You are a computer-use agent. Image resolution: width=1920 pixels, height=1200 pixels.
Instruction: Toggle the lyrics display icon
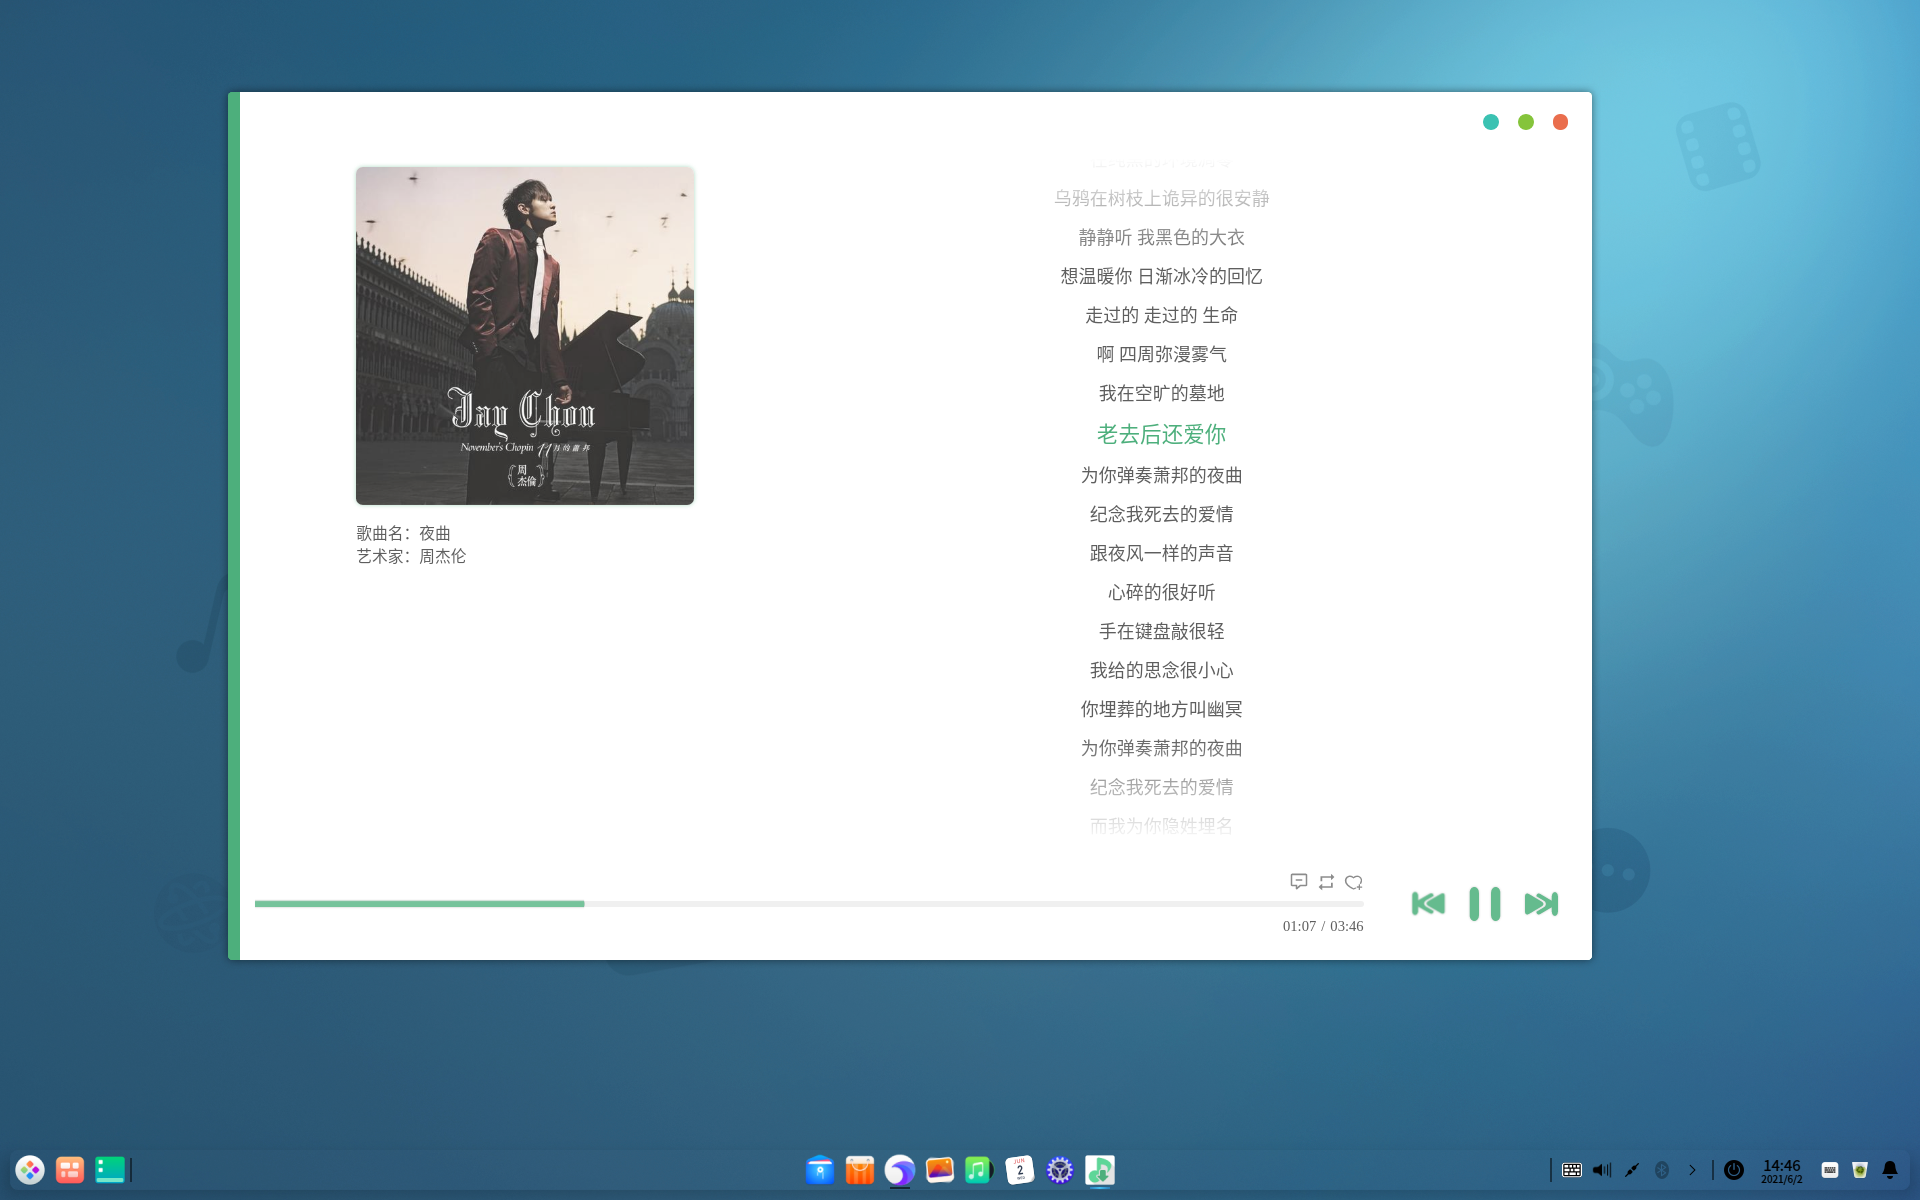coord(1298,881)
